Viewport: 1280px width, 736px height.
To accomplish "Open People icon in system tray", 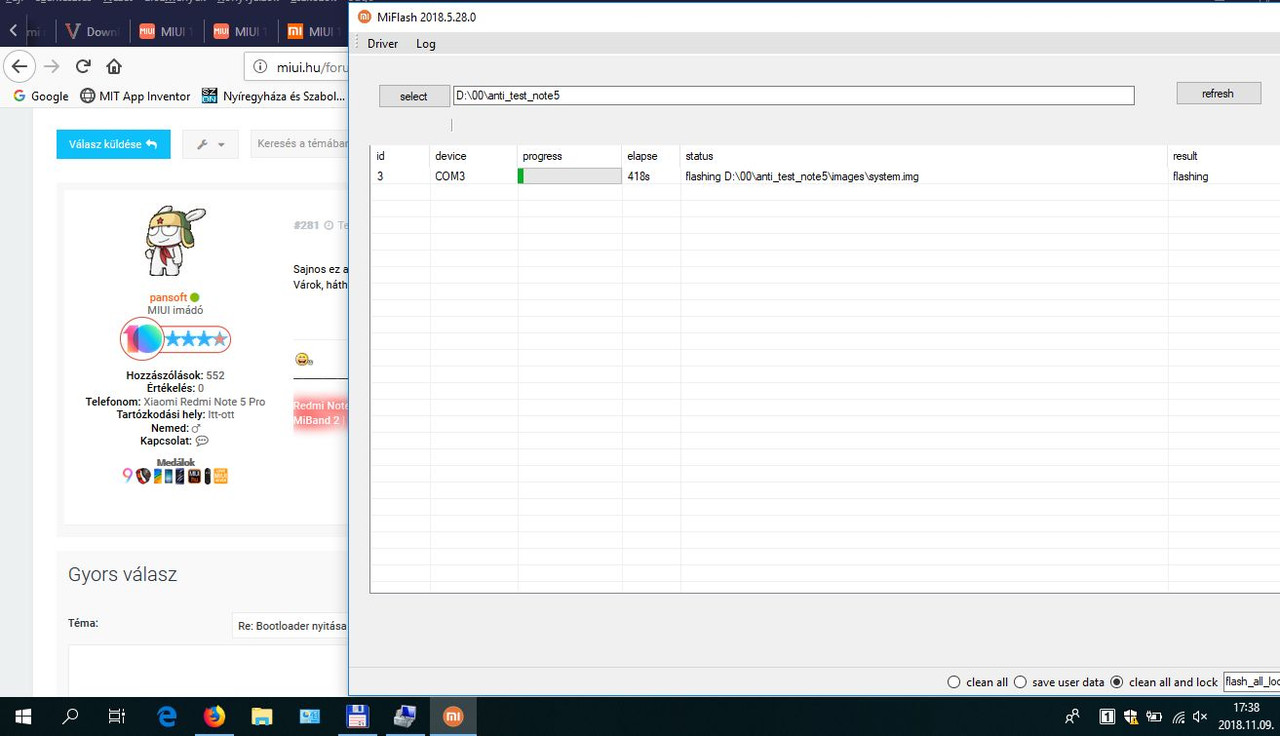I will pyautogui.click(x=1073, y=716).
